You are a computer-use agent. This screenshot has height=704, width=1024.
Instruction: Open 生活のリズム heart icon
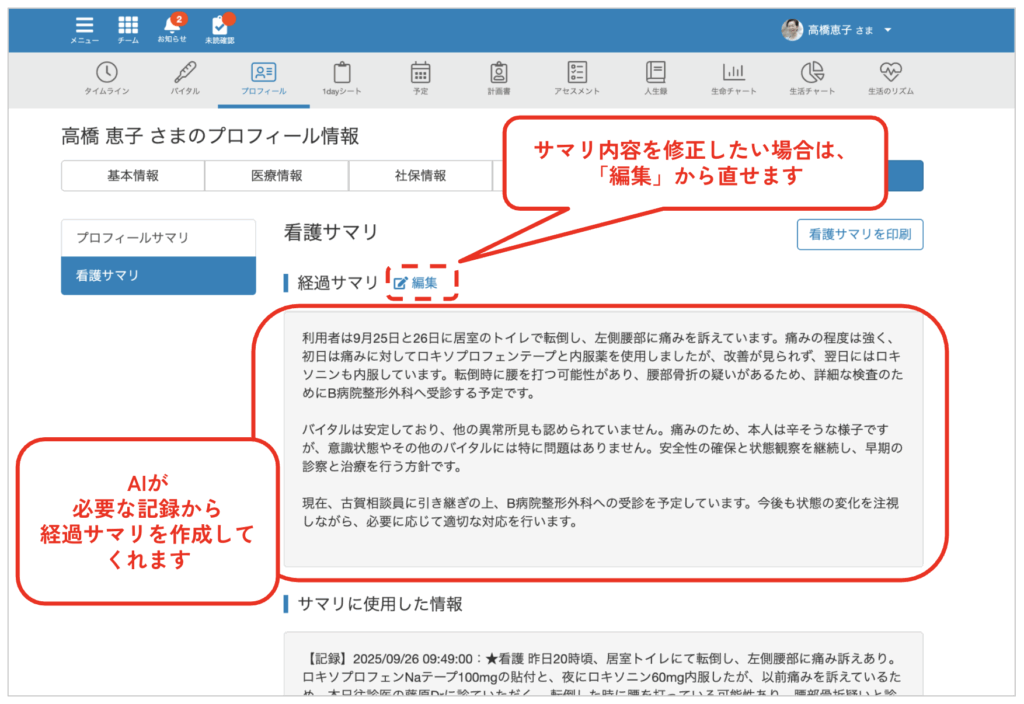pyautogui.click(x=890, y=76)
